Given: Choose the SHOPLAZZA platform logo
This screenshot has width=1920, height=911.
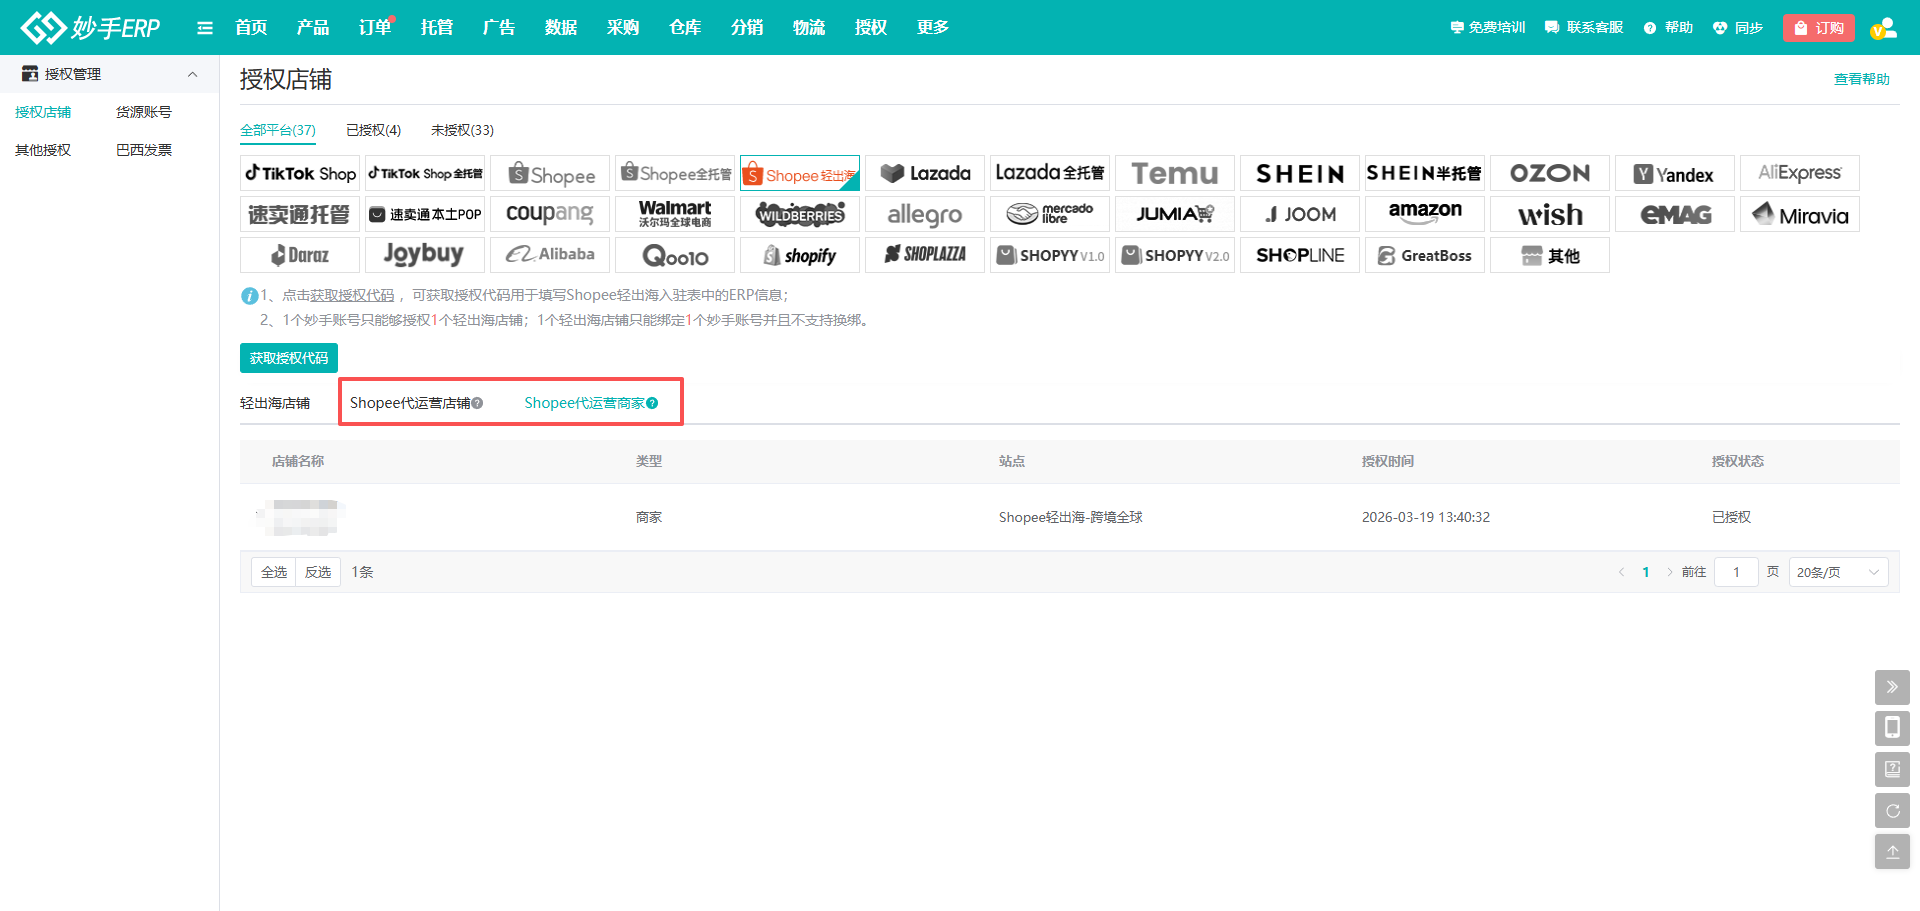Looking at the screenshot, I should [925, 255].
